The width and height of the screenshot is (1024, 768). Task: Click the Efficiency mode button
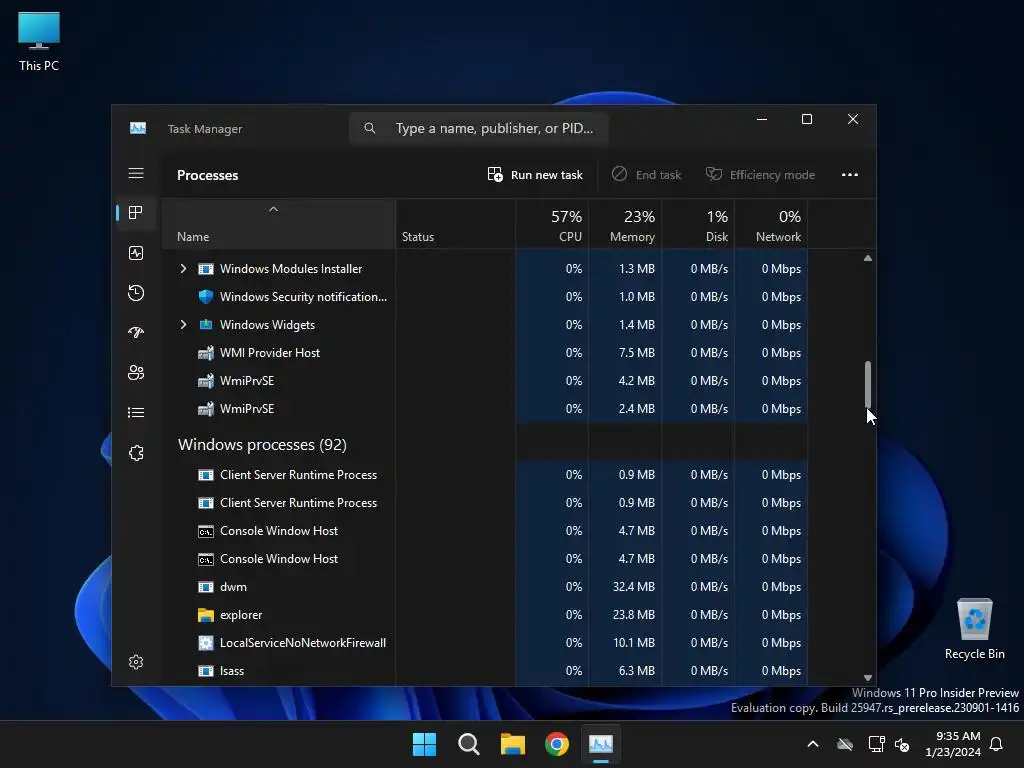(761, 174)
